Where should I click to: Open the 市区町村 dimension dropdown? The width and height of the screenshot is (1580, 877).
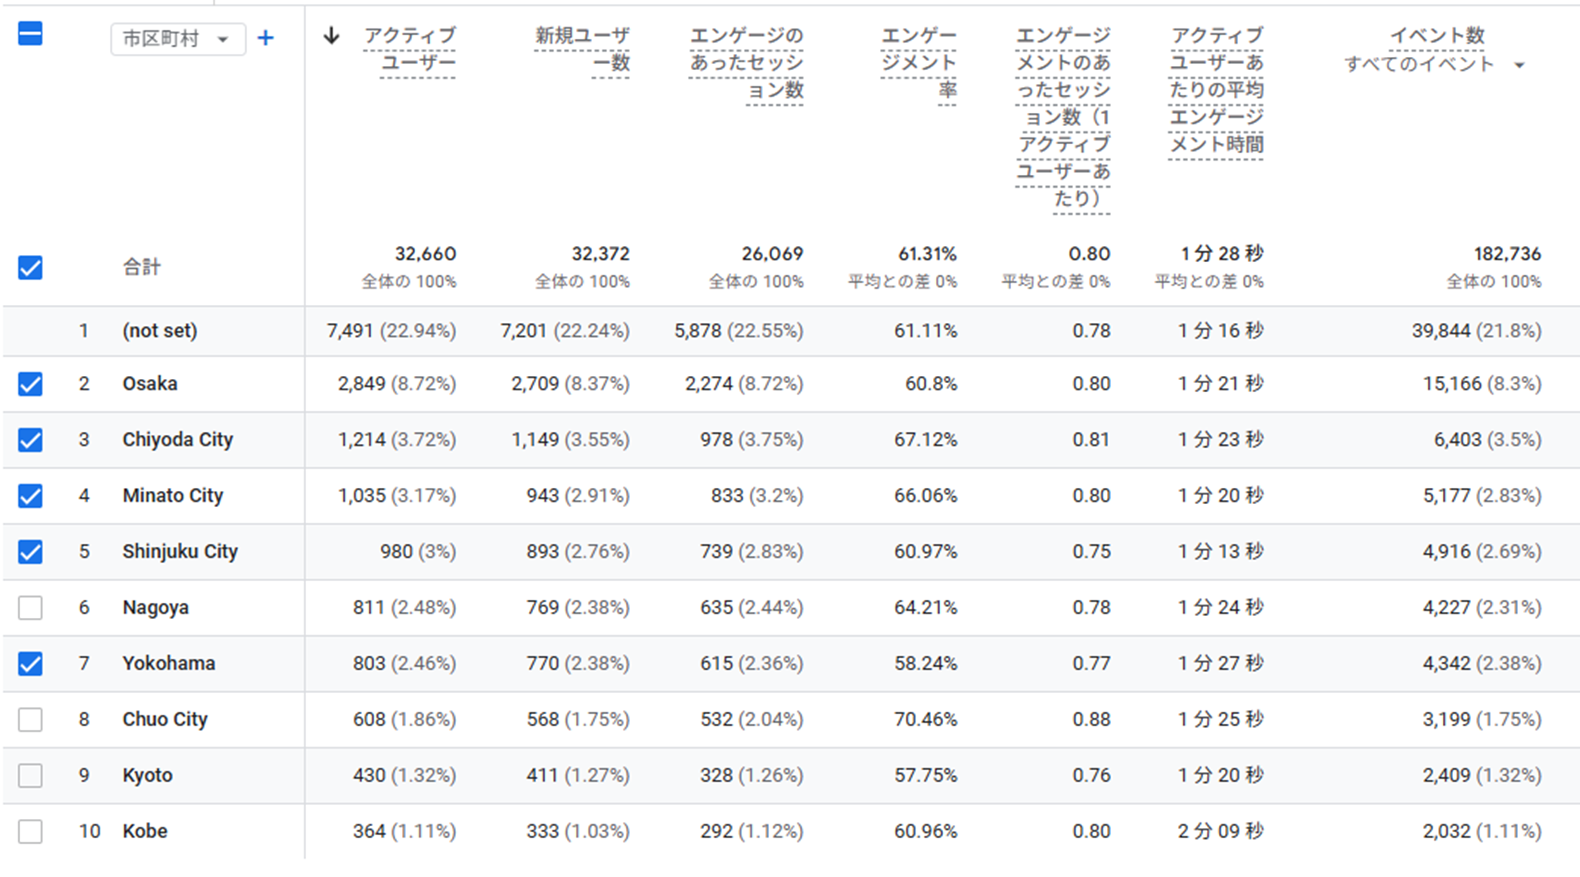tap(177, 39)
